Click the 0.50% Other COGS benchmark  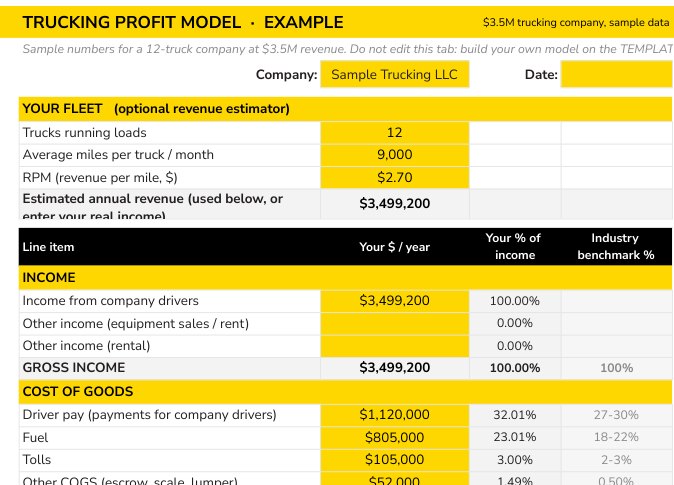(616, 479)
